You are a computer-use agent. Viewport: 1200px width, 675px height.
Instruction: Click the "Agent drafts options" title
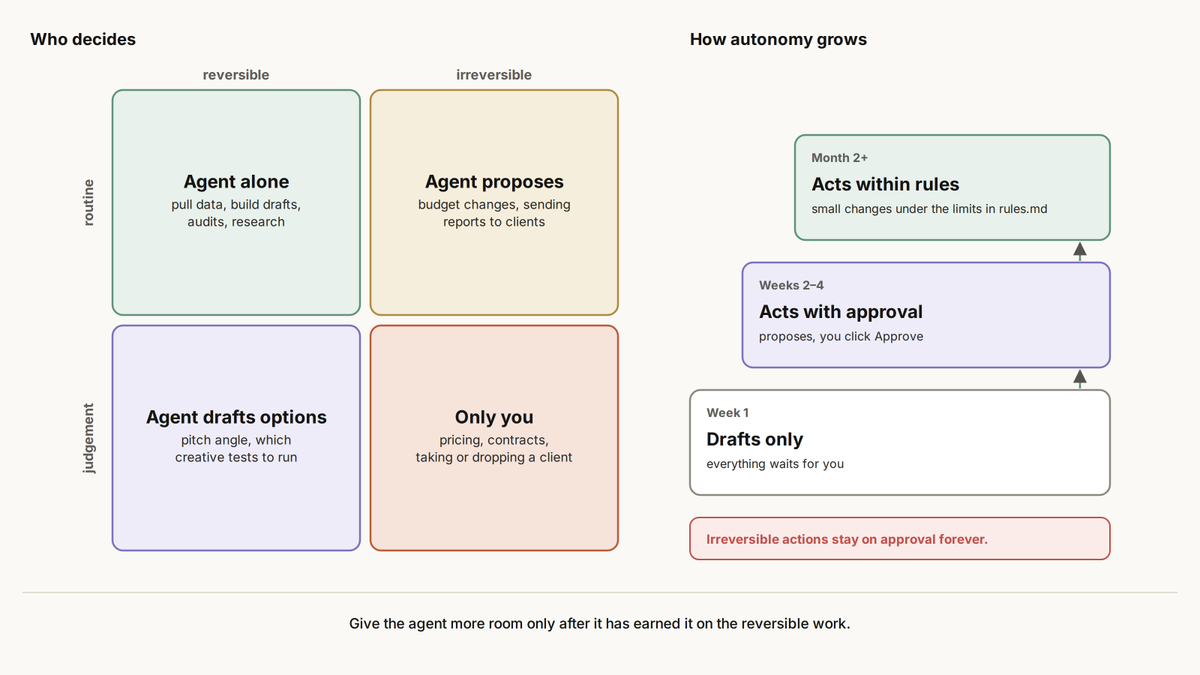(236, 417)
